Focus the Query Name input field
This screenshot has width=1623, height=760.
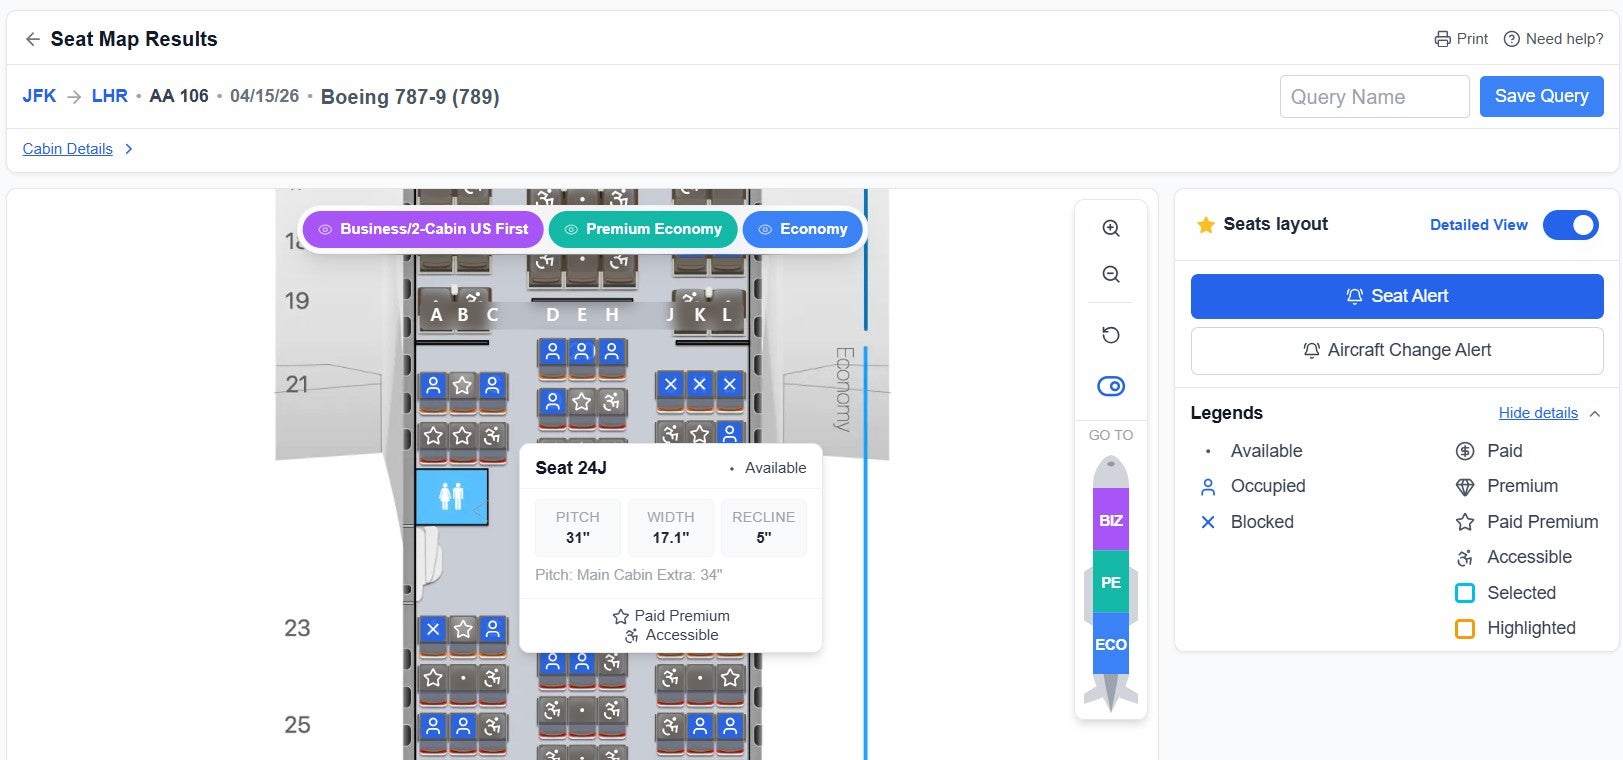[1373, 97]
